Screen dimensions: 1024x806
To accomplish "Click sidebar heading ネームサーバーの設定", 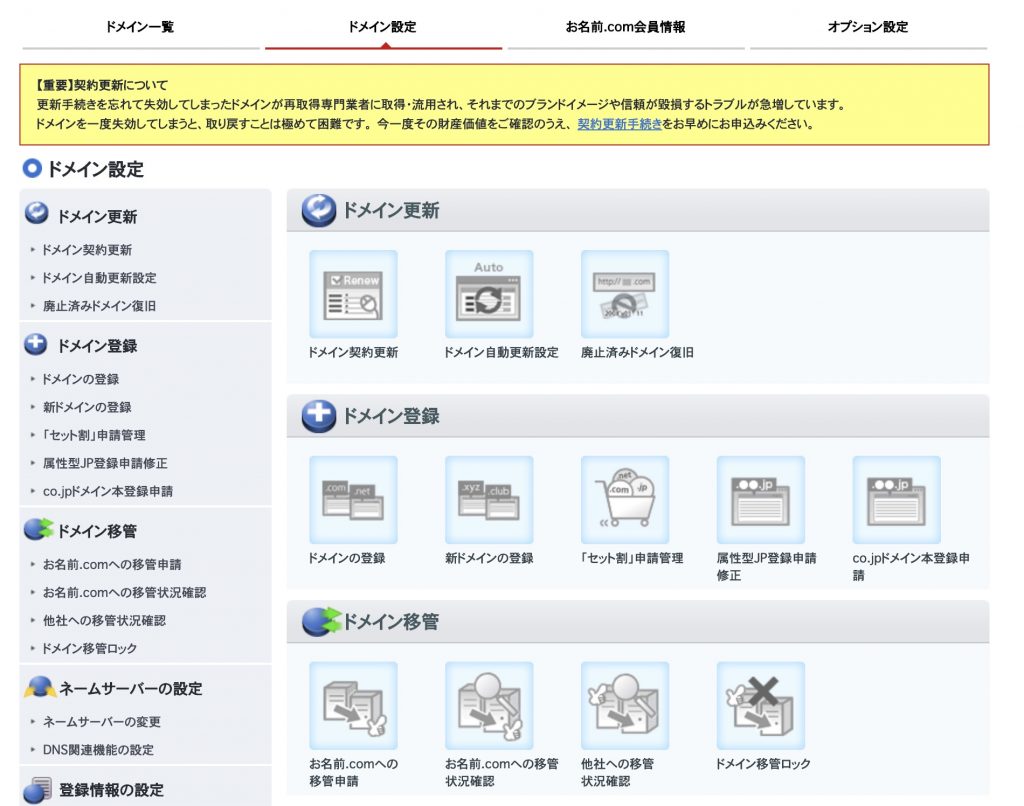I will 131,689.
